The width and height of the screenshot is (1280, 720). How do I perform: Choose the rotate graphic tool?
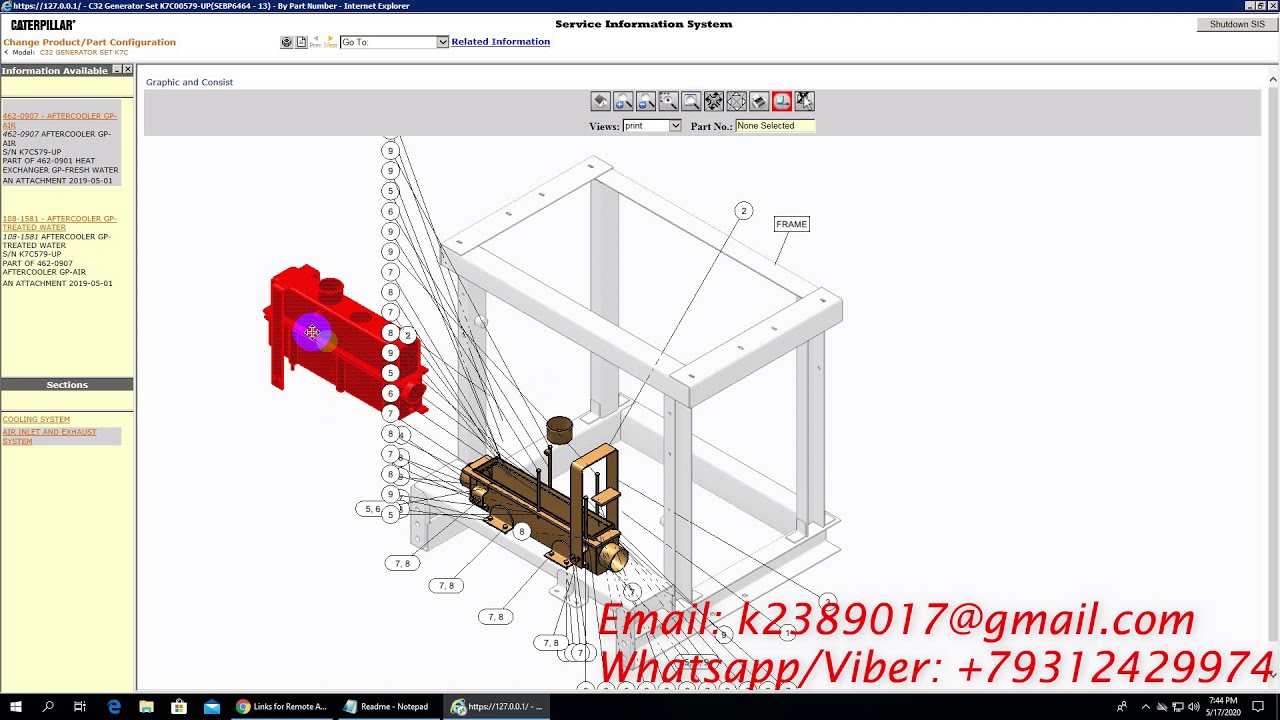pyautogui.click(x=714, y=101)
